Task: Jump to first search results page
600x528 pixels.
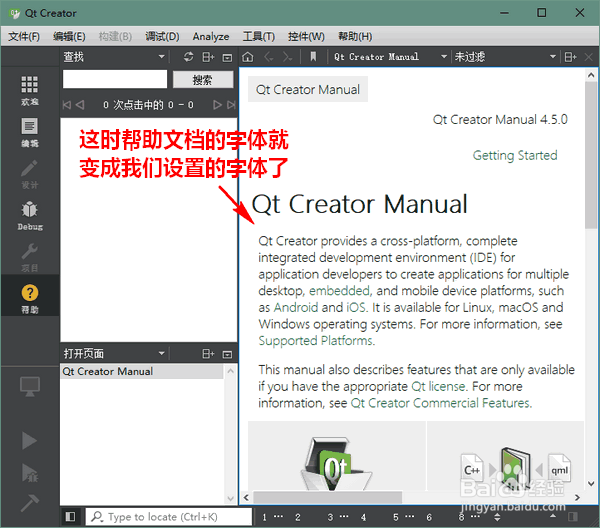Action: tap(67, 104)
